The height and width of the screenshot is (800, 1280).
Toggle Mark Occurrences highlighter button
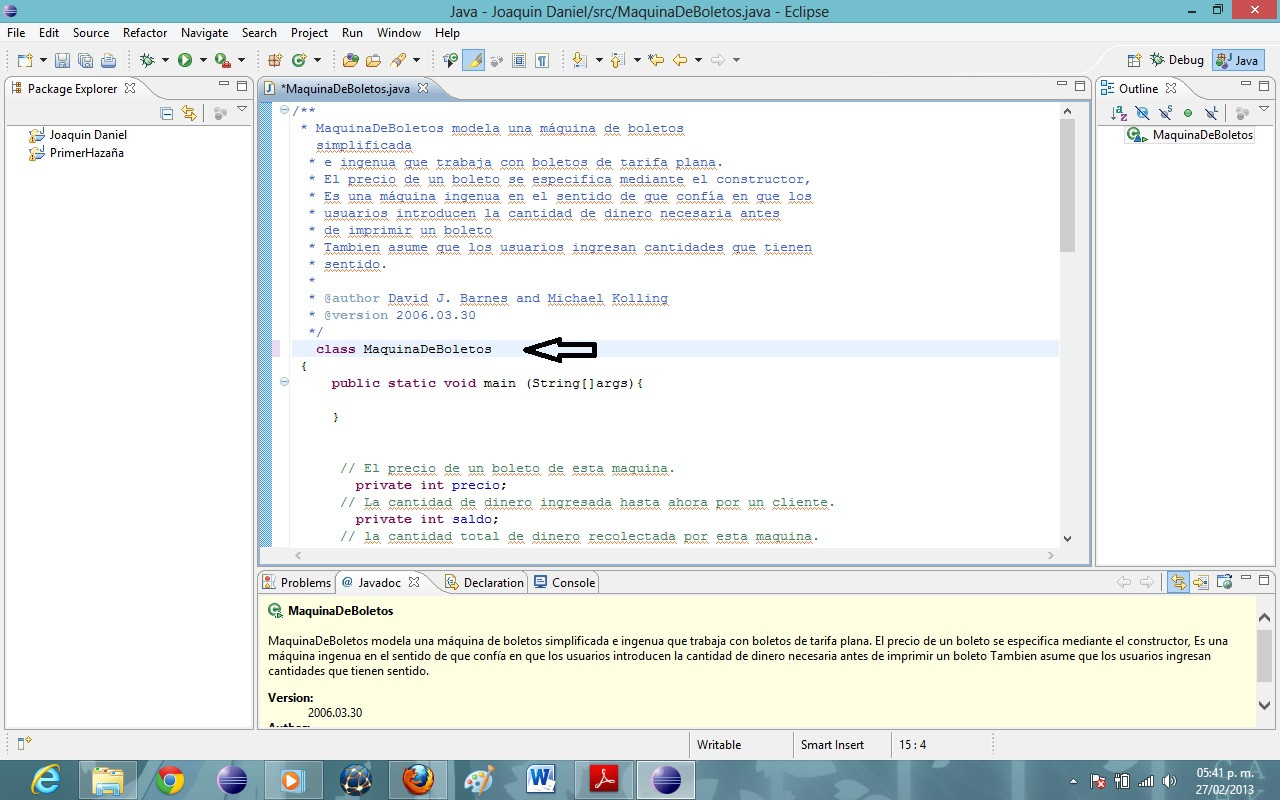474,60
